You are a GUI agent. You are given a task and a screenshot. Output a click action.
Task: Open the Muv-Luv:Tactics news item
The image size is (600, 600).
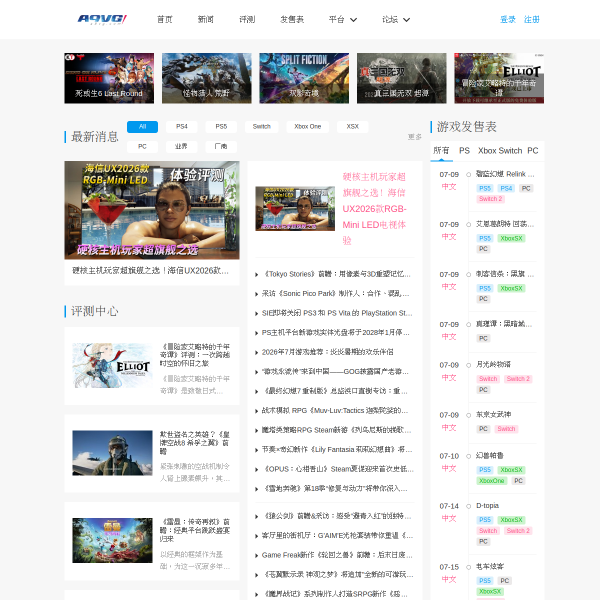(x=335, y=411)
